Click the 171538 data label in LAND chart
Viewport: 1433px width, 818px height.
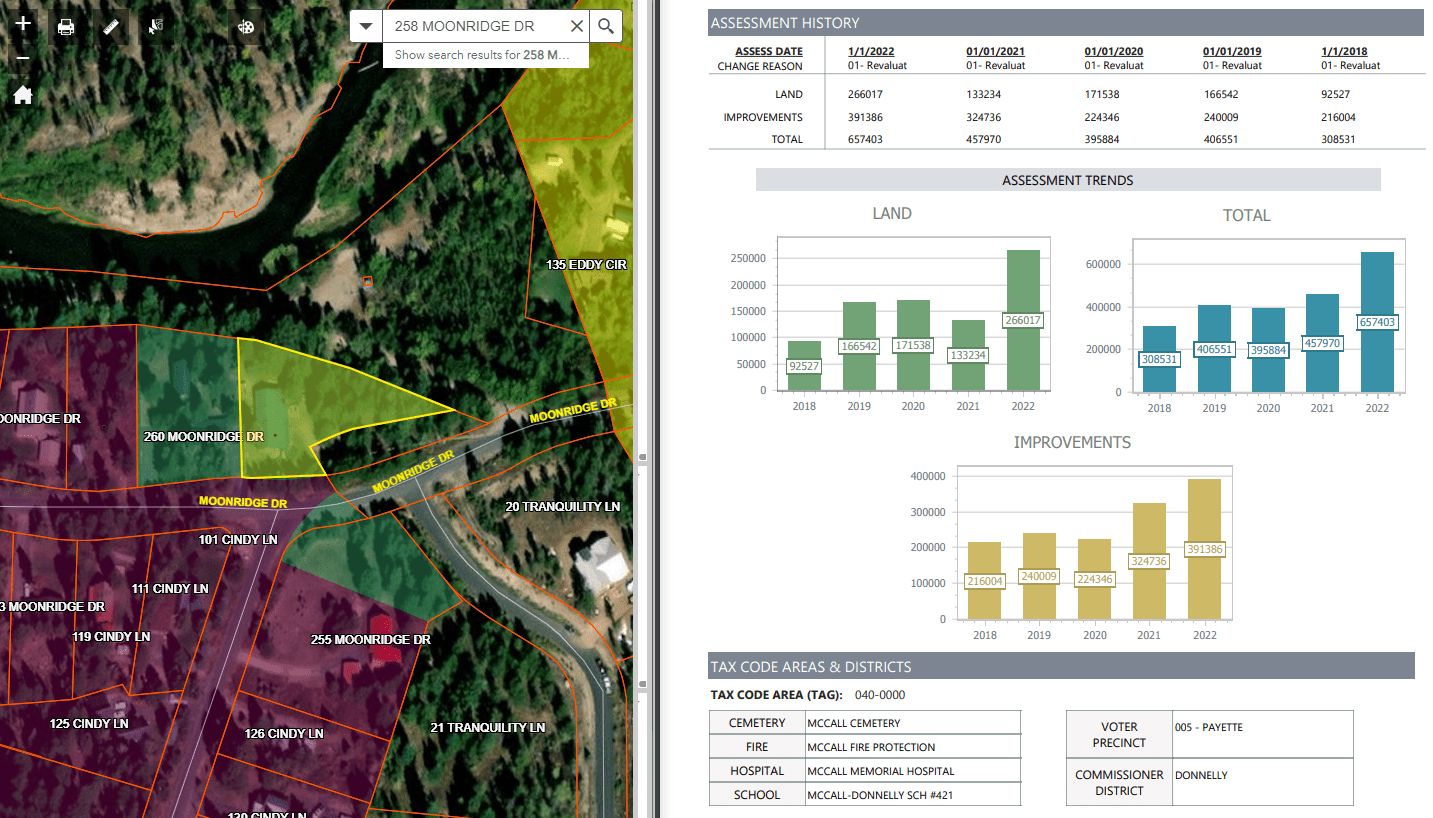pos(913,345)
